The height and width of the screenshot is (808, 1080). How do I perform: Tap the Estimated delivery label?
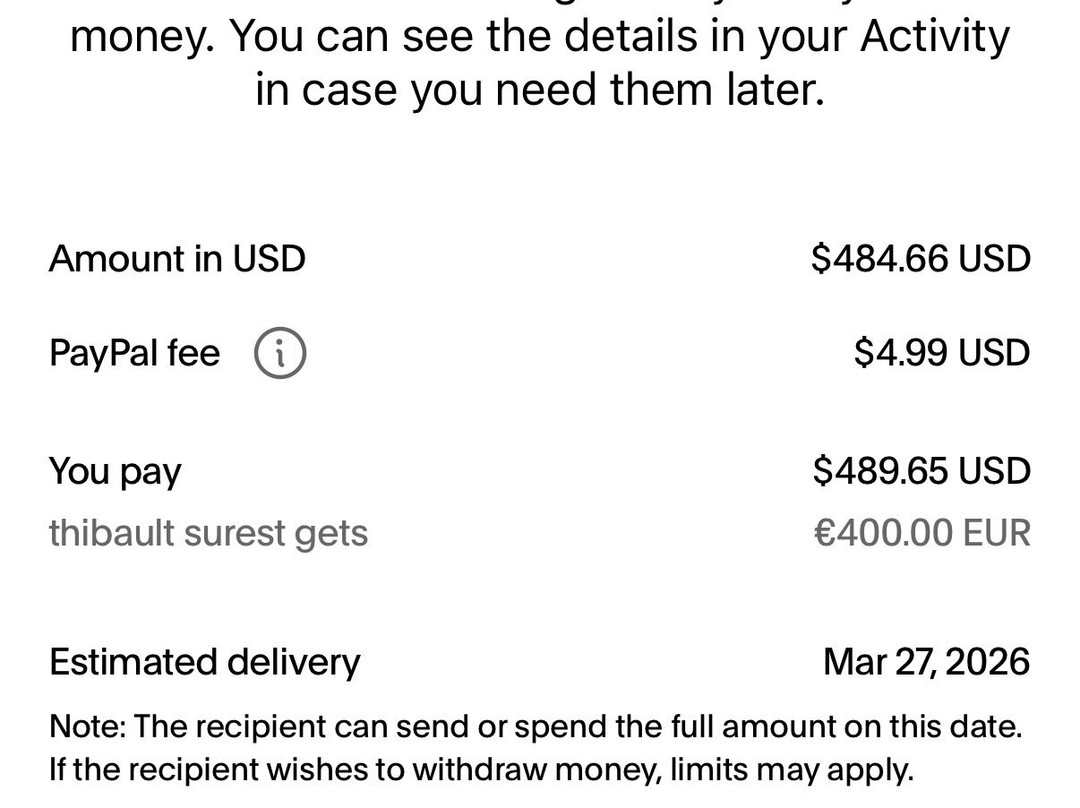click(204, 662)
